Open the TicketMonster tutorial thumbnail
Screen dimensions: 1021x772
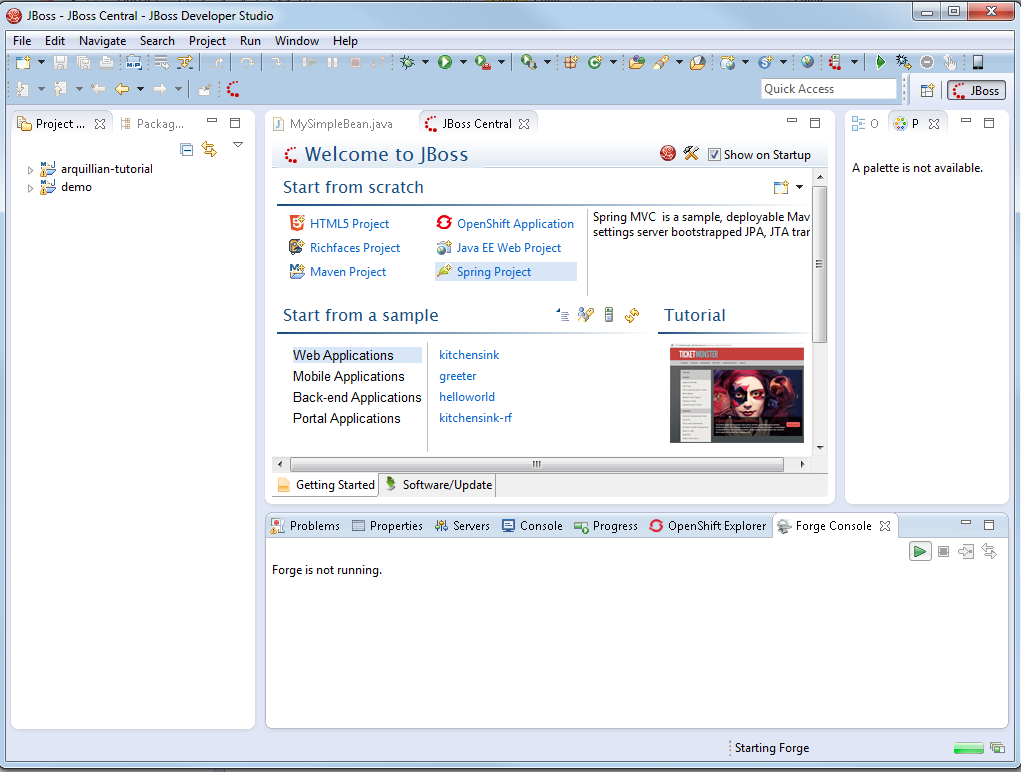(736, 395)
